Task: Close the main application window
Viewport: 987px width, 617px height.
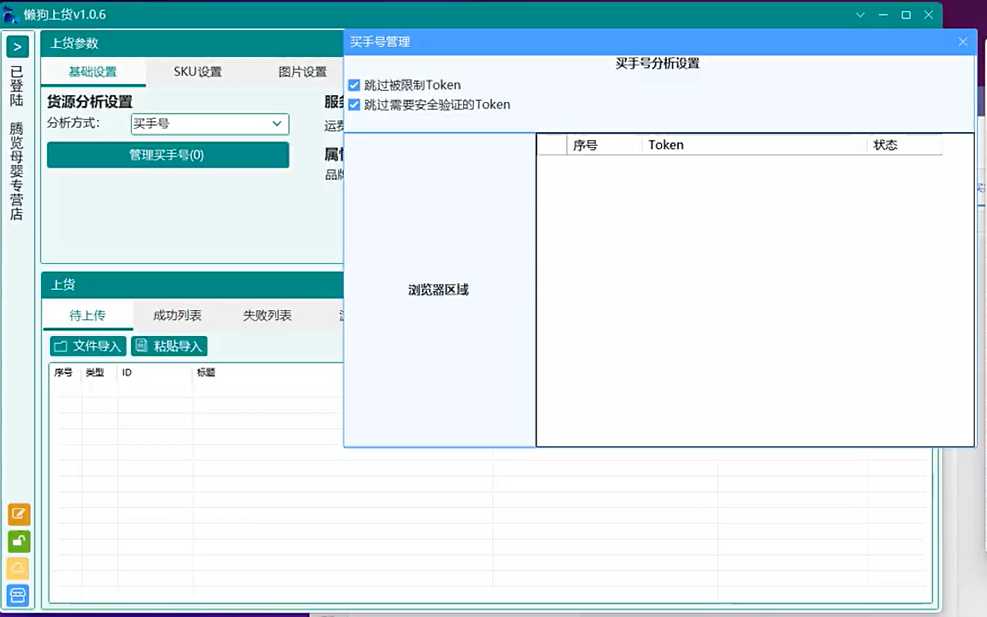Action: 928,14
